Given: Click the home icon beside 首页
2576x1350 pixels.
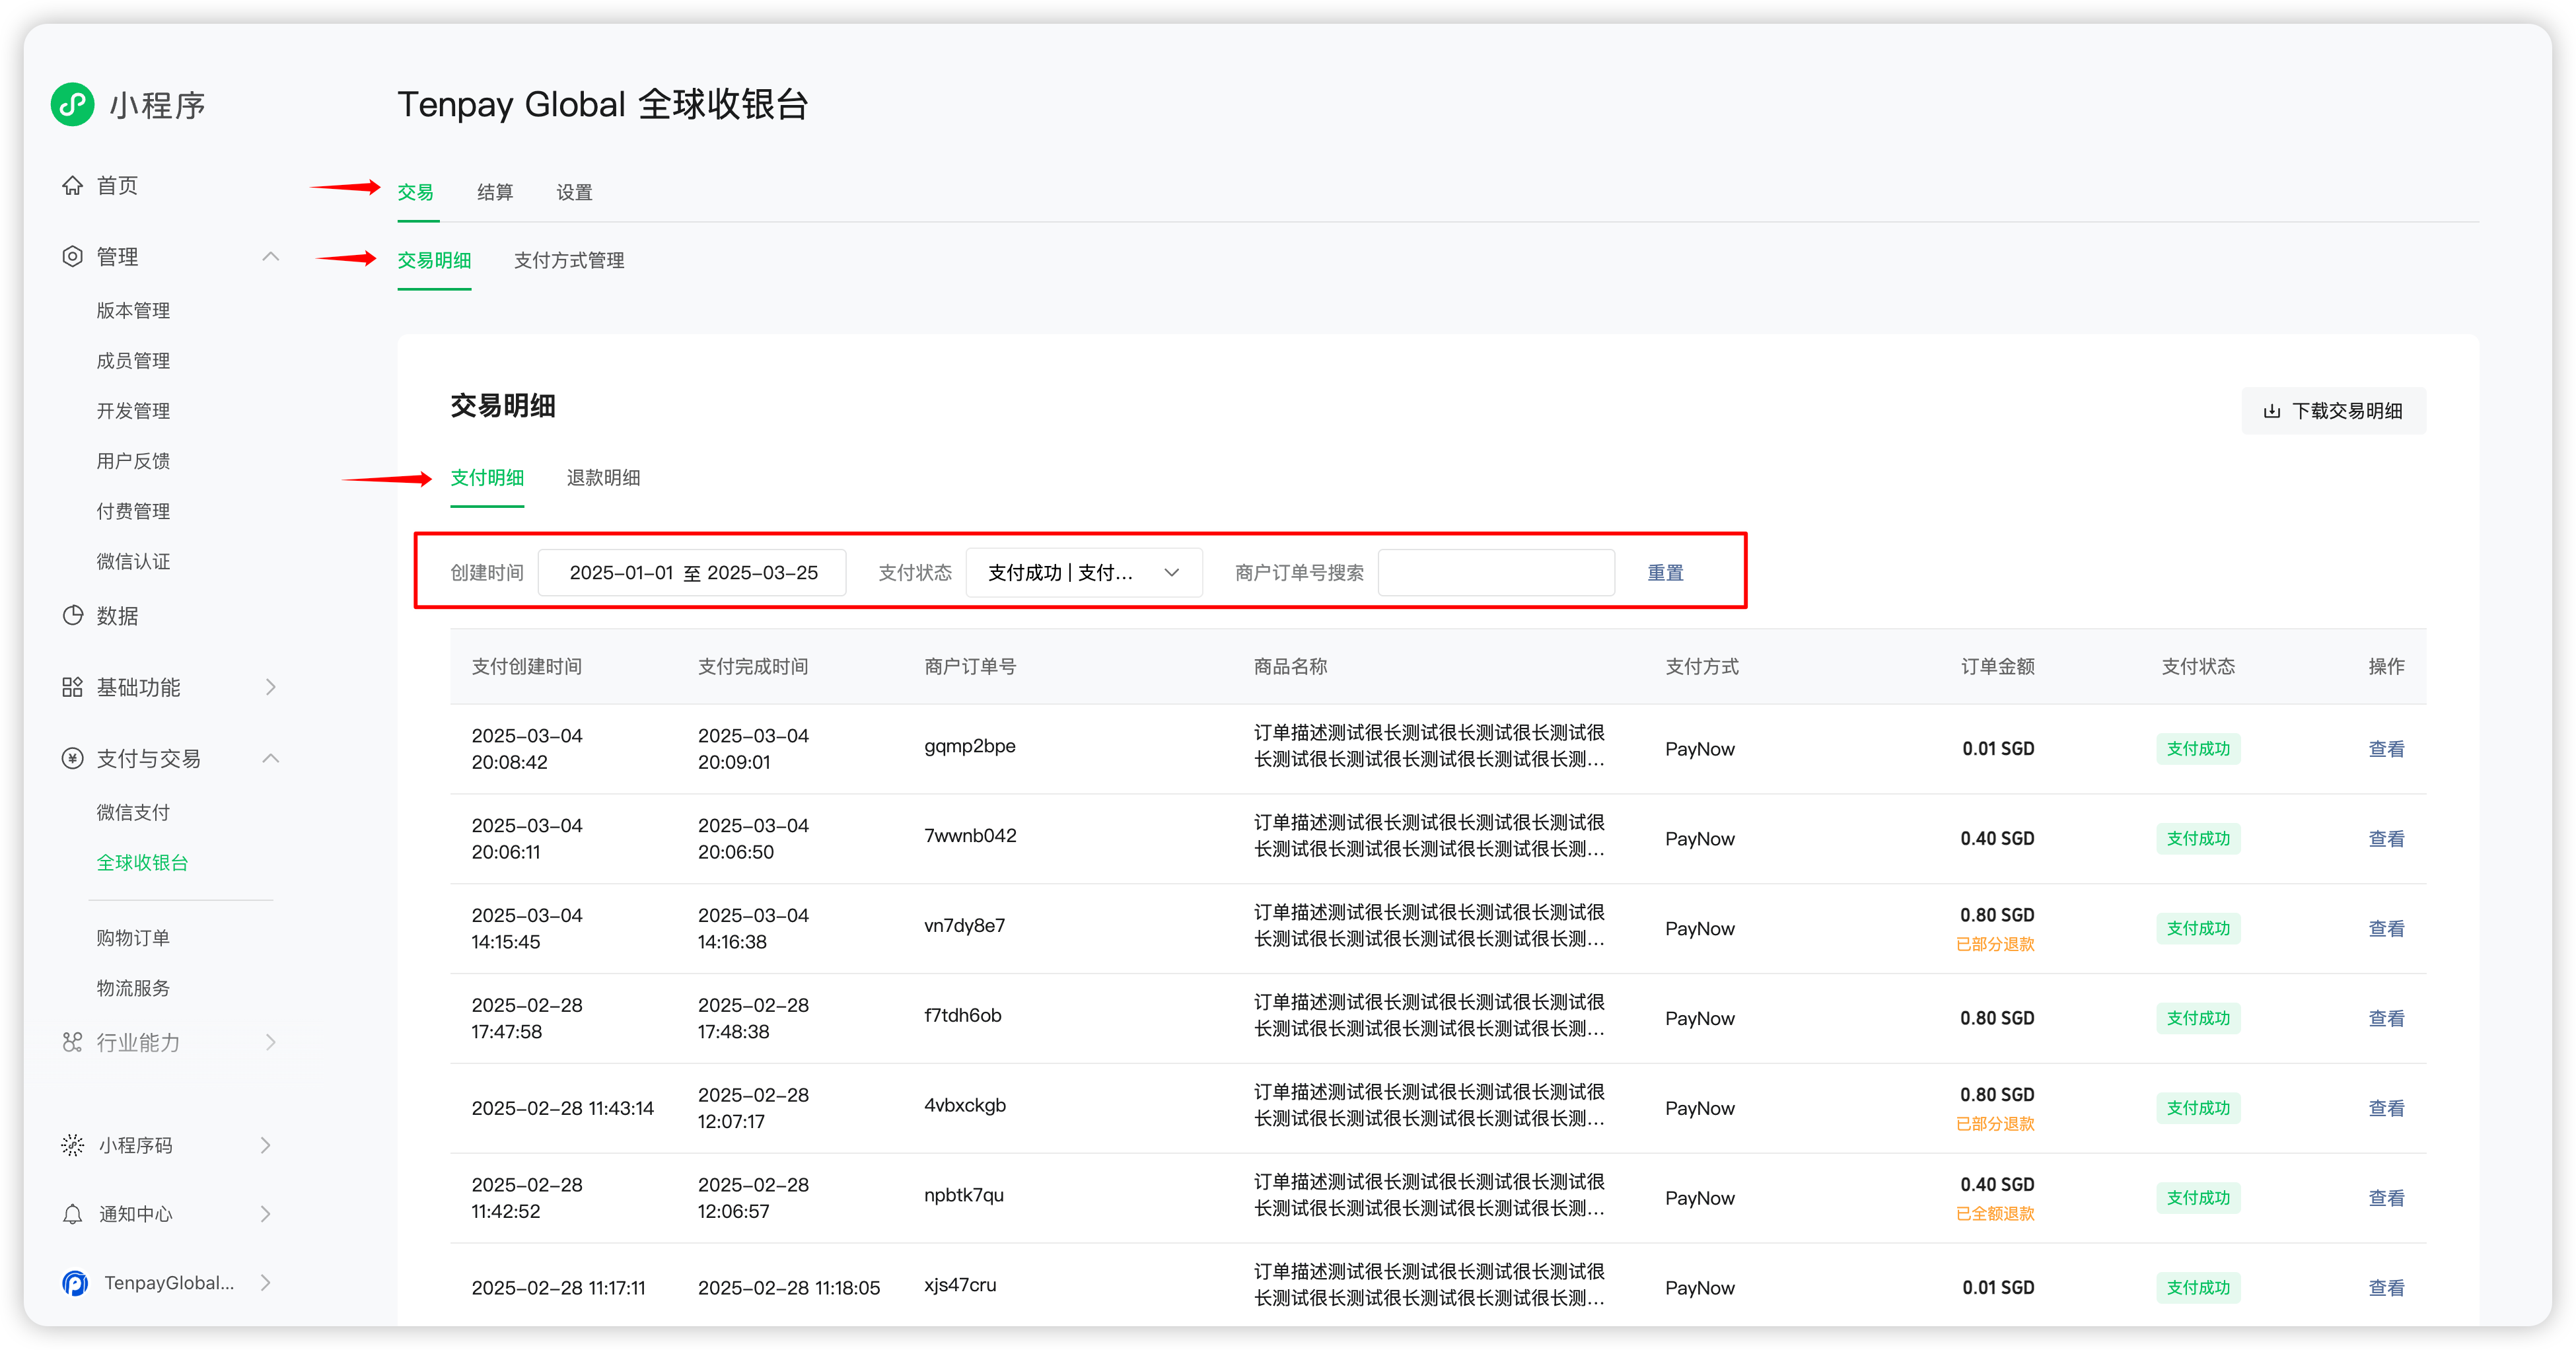Looking at the screenshot, I should pyautogui.click(x=72, y=186).
